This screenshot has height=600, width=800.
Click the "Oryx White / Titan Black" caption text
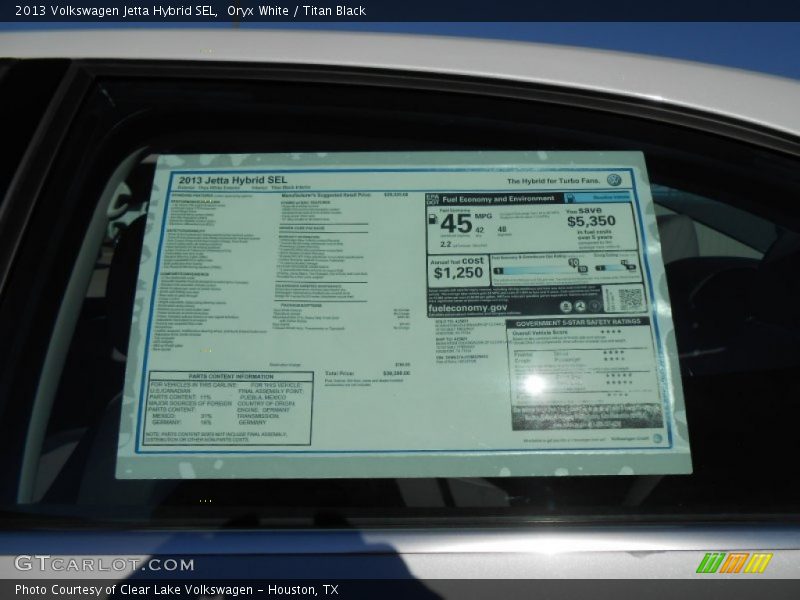click(296, 11)
